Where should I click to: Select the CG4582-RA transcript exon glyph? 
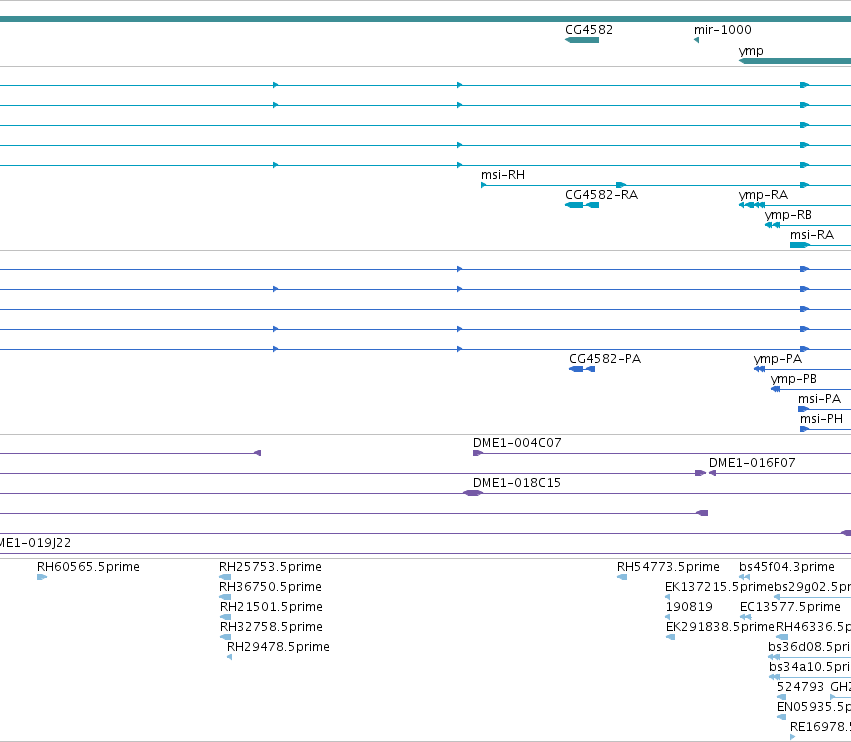[582, 205]
